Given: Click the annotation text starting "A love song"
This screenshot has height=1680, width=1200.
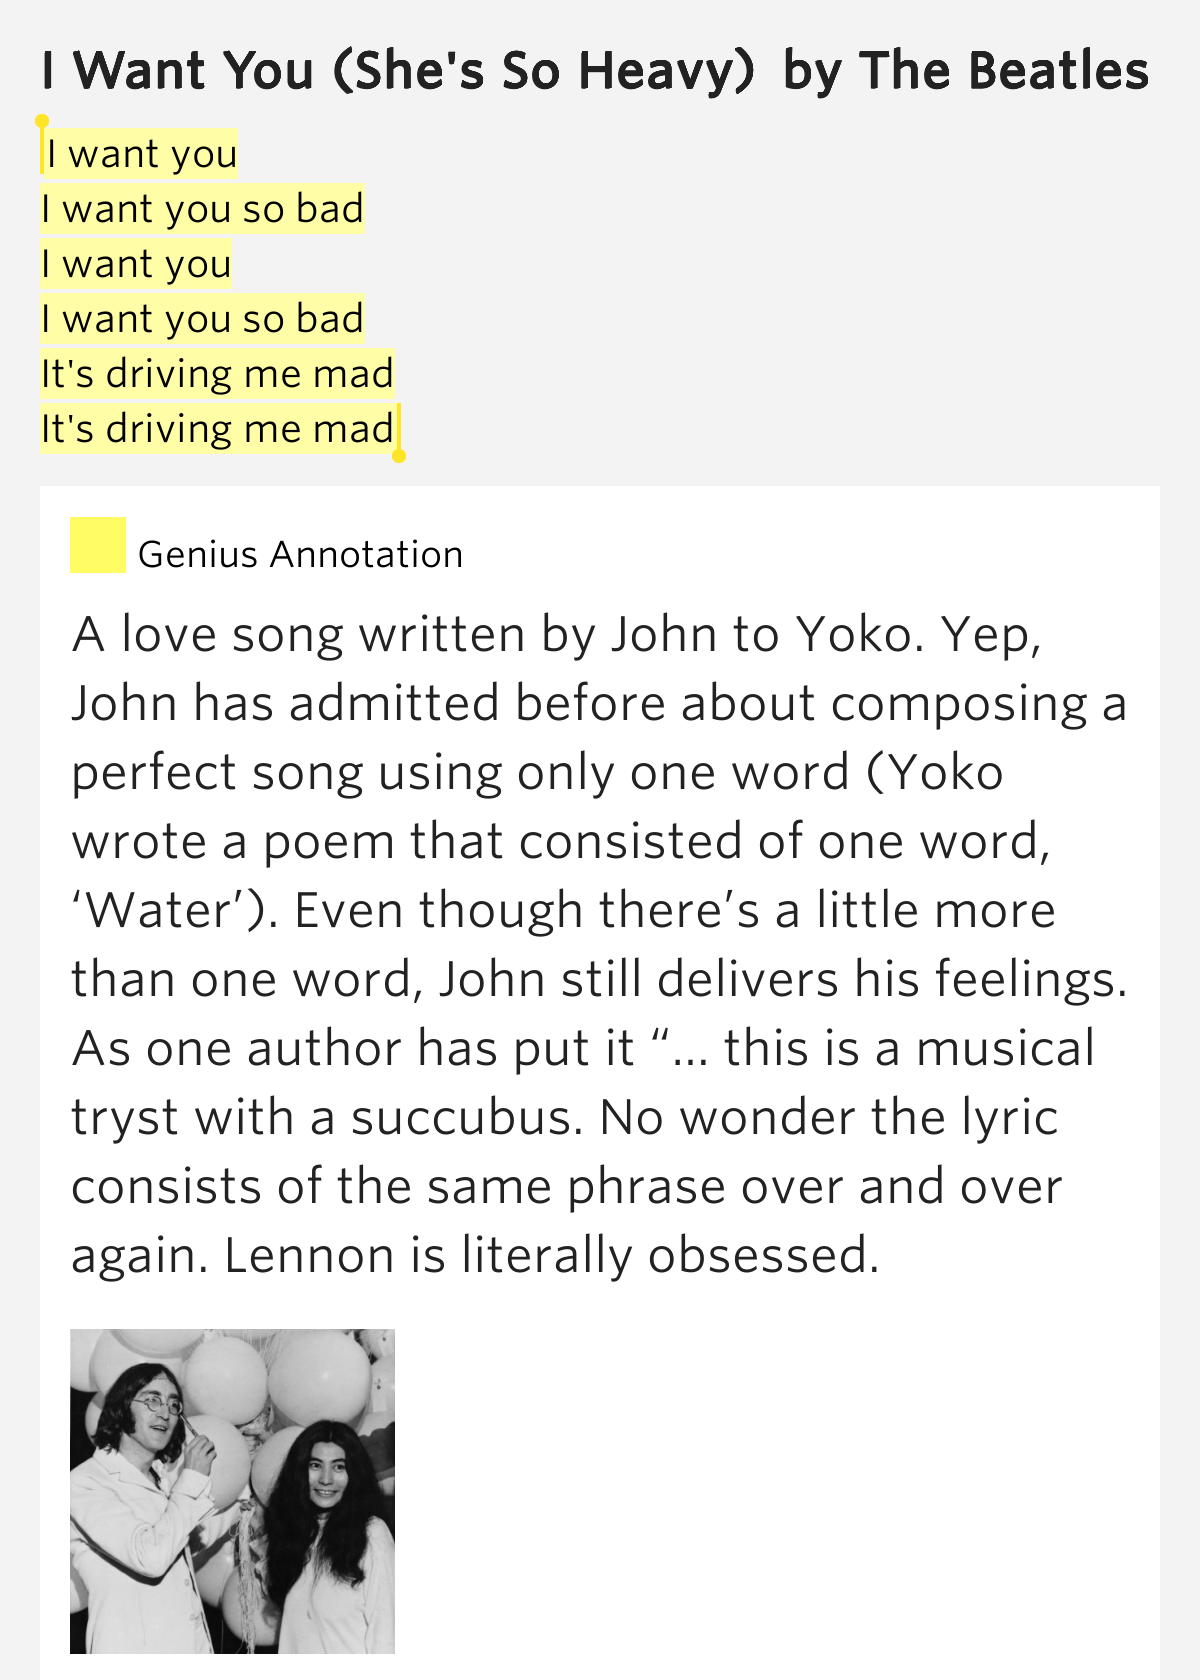Looking at the screenshot, I should point(600,945).
